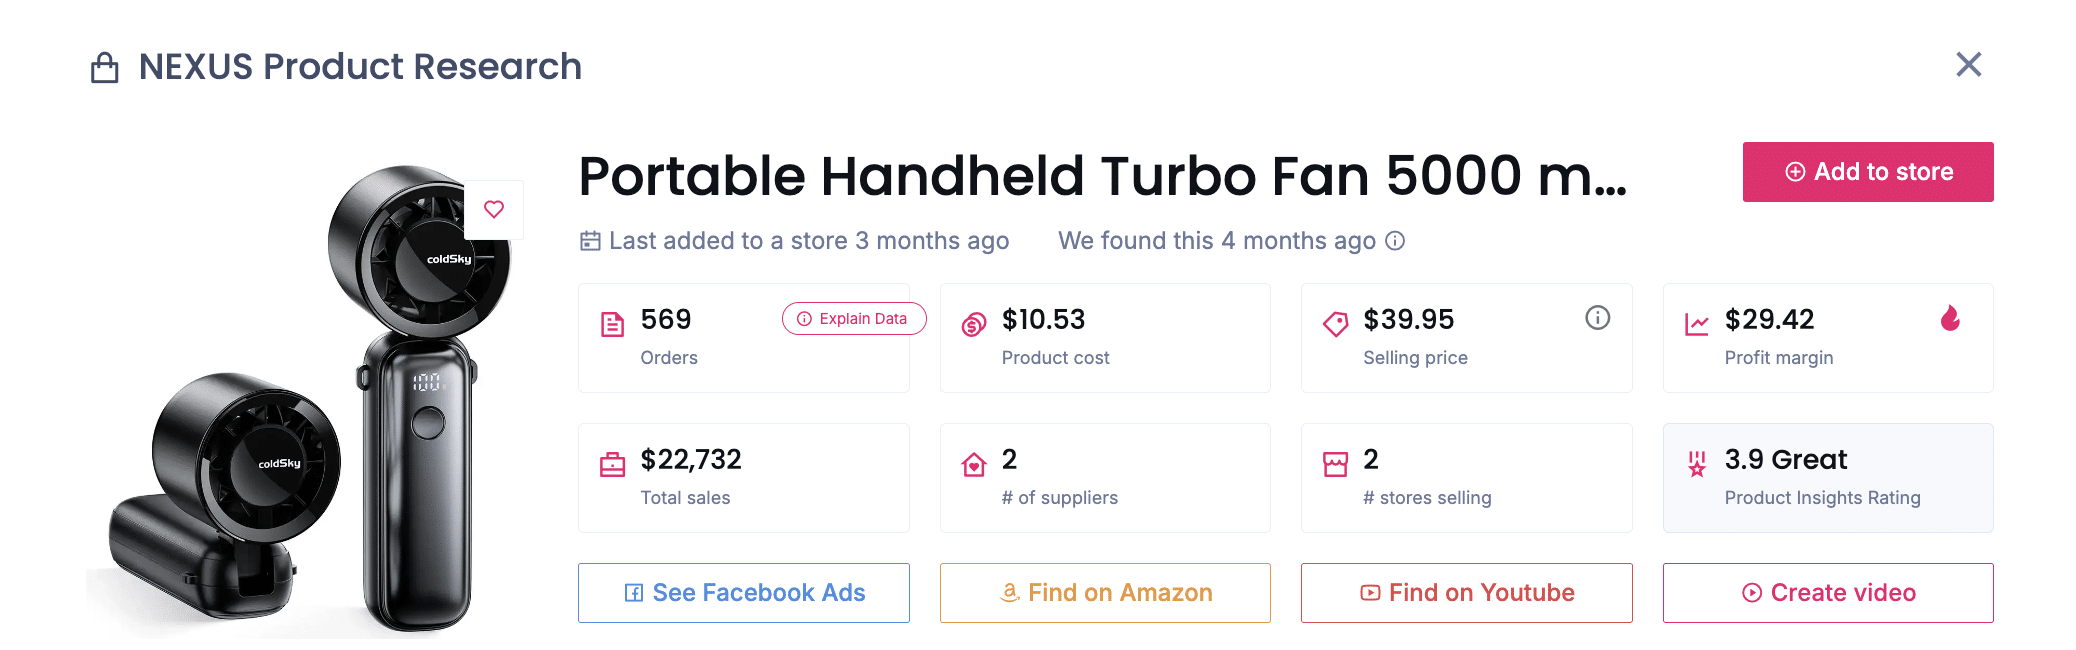The image size is (2076, 650).
Task: Click the Product Insights Rating medal icon
Action: [1697, 464]
